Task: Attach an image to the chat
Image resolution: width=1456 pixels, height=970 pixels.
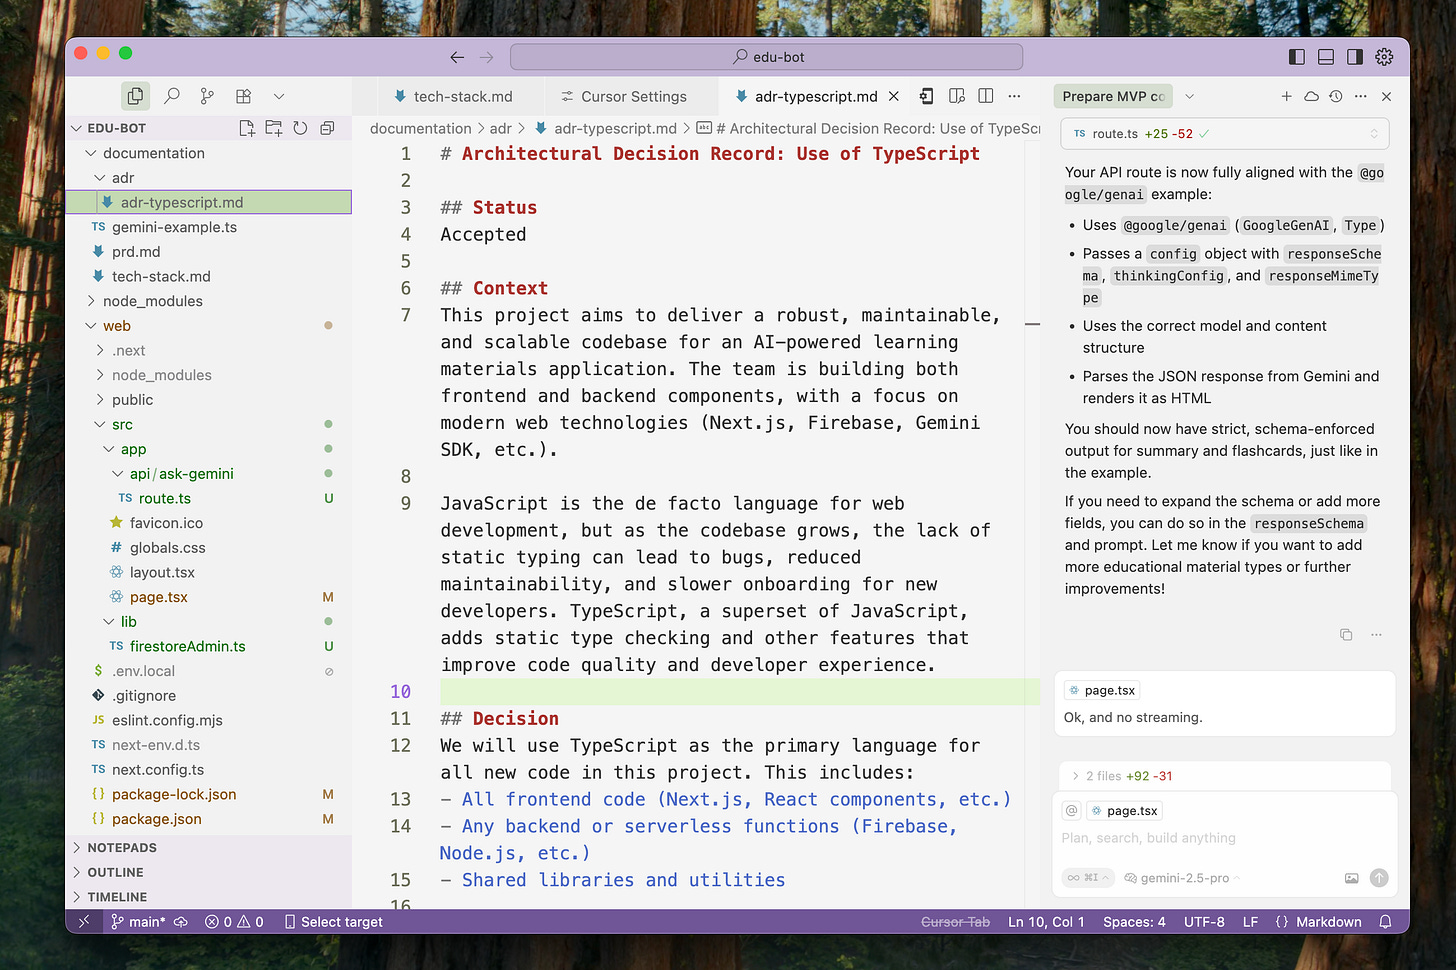Action: pyautogui.click(x=1351, y=878)
